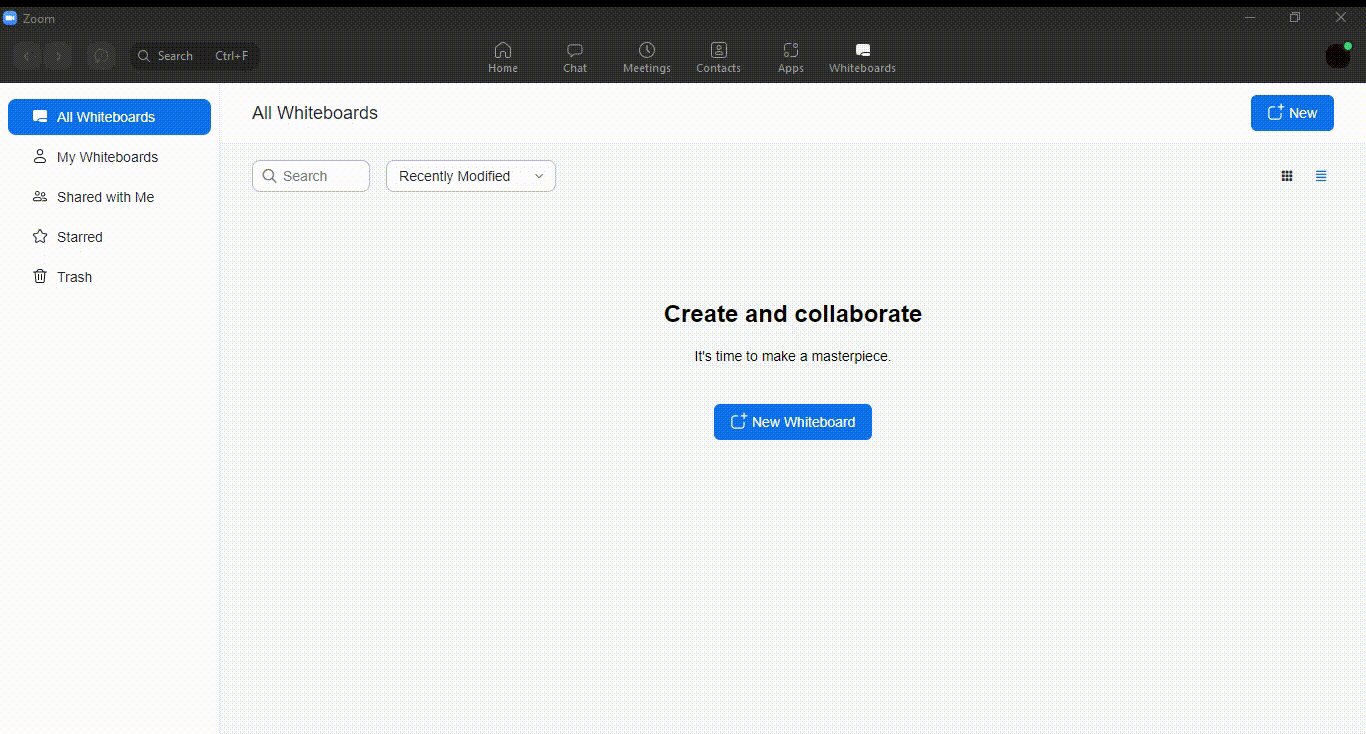
Task: Create a whiteboard with the New button
Action: [x=1292, y=112]
